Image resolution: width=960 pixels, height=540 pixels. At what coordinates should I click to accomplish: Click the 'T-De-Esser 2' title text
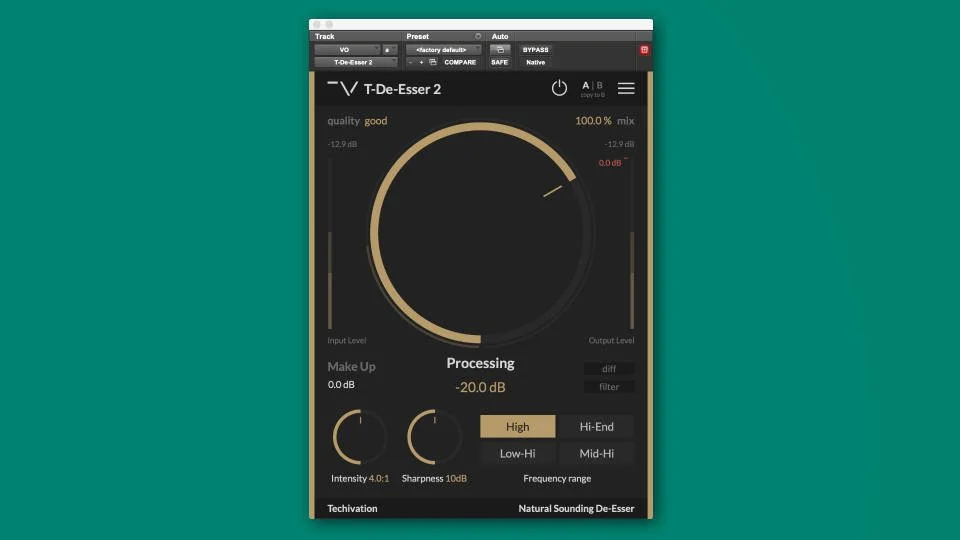tap(402, 89)
